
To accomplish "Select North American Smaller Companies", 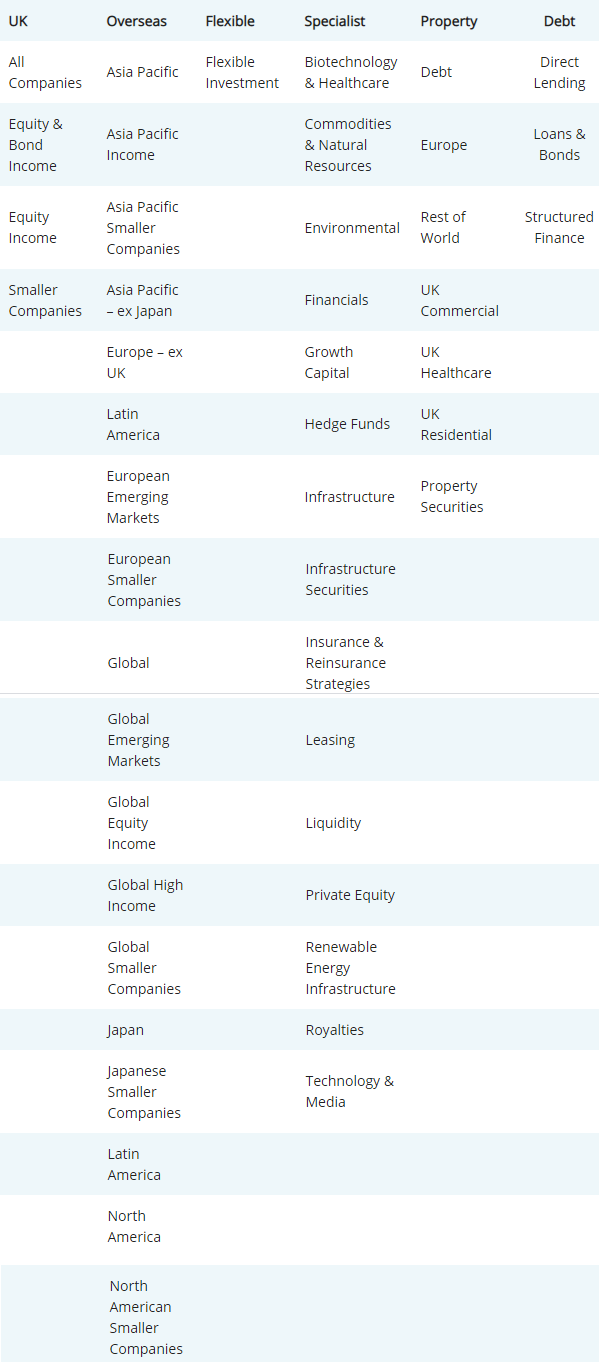I will [146, 1317].
